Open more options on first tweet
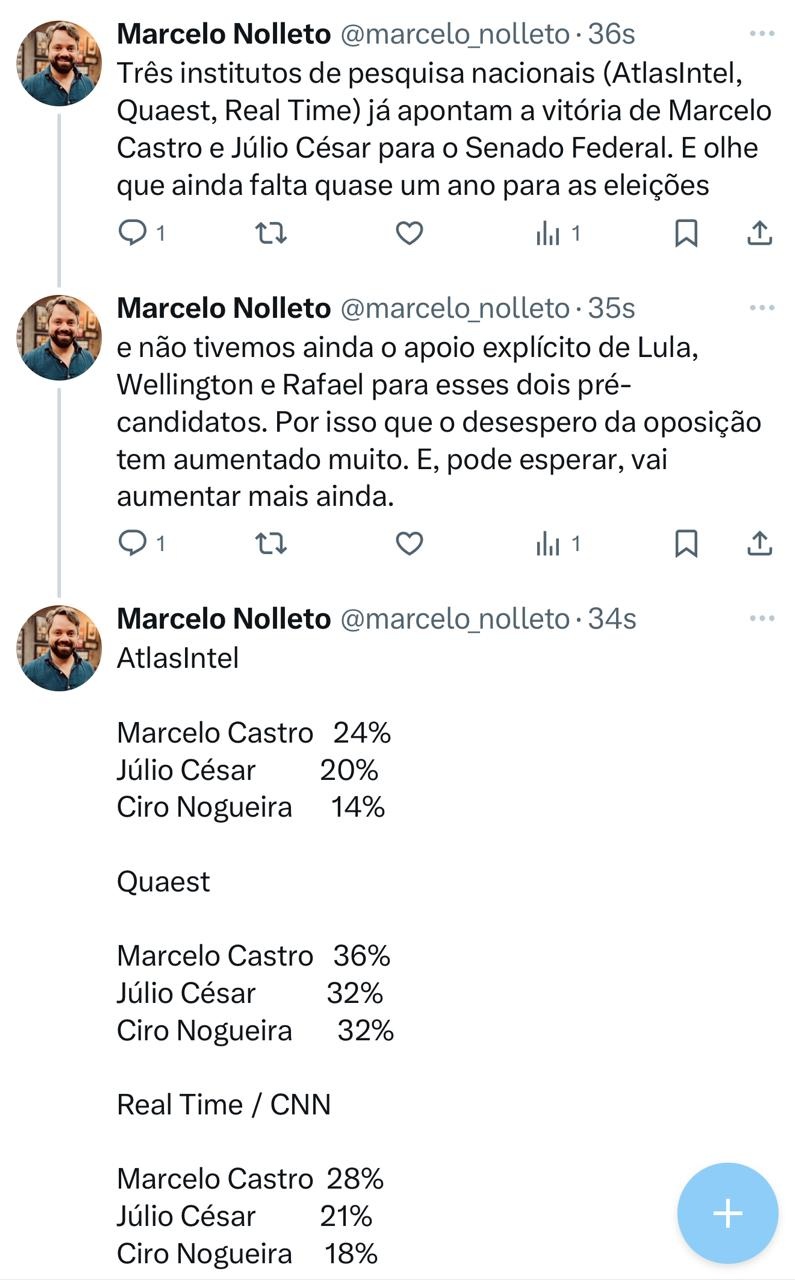Viewport: 795px width, 1280px height. click(x=762, y=33)
